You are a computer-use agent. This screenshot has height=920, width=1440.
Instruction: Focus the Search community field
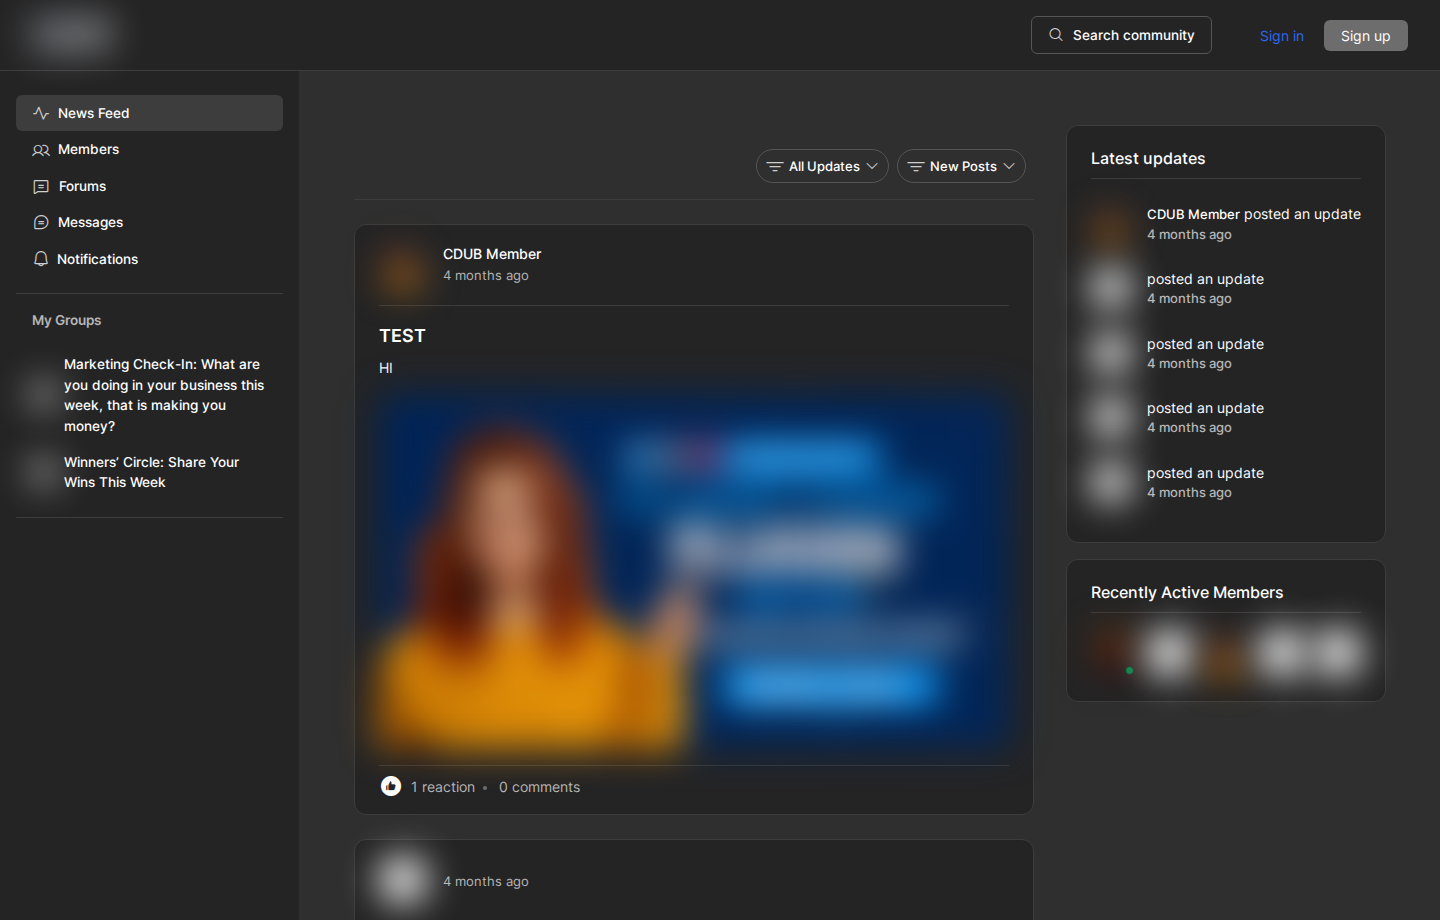click(1121, 35)
